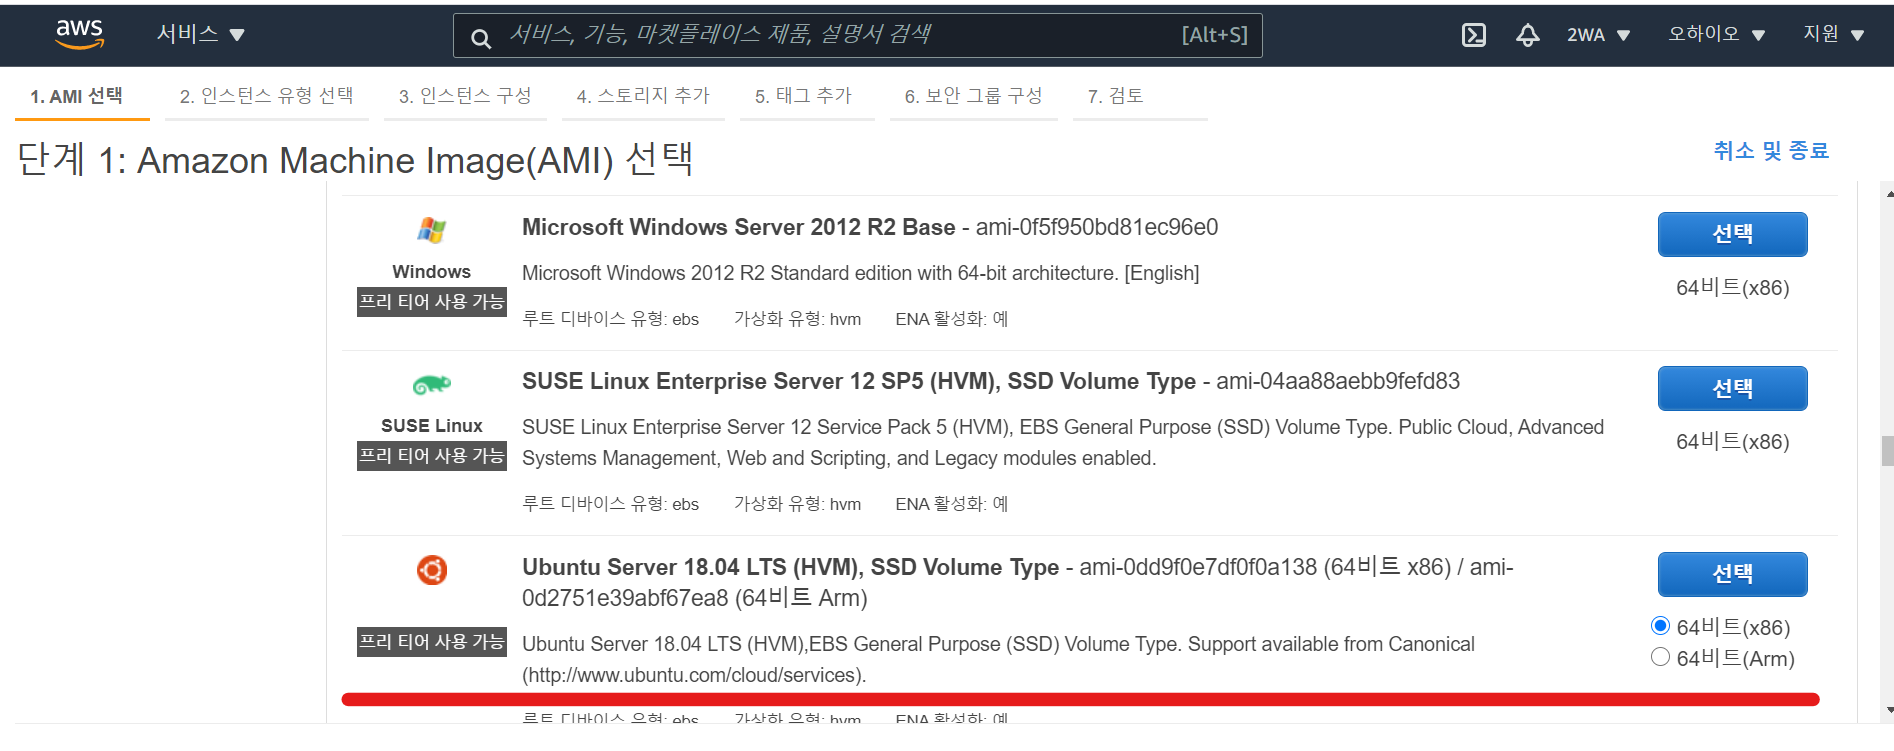Go to 4. 스토리지 추가 tab
This screenshot has height=751, width=1894.
pyautogui.click(x=643, y=96)
